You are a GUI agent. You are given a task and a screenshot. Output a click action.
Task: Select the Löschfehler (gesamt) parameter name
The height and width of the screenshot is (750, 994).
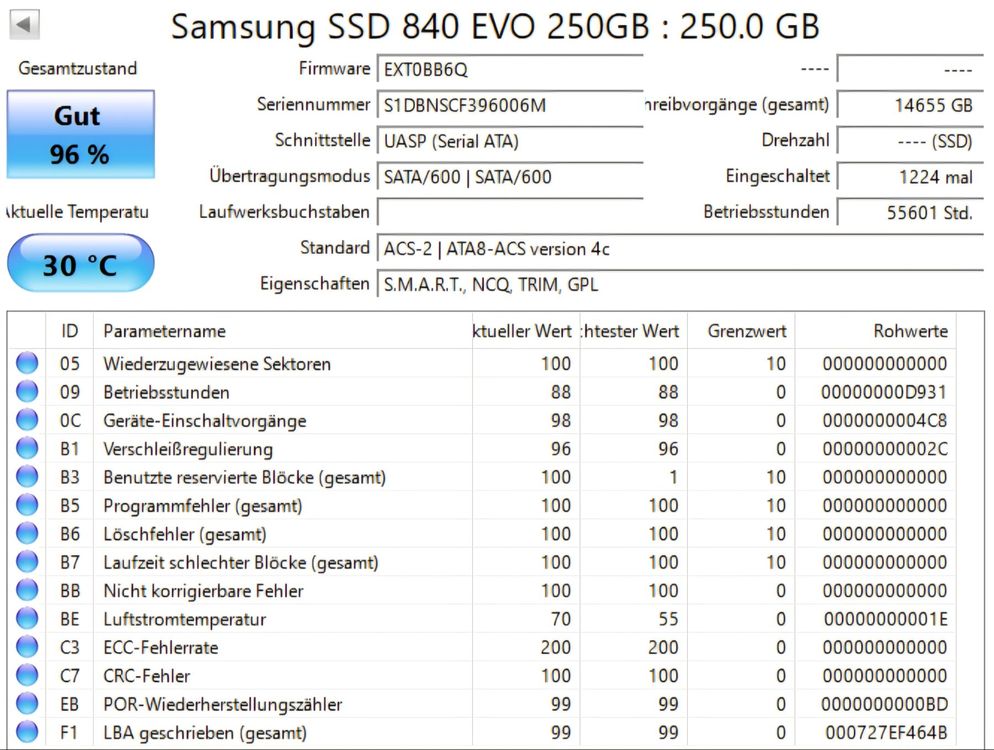tap(184, 534)
